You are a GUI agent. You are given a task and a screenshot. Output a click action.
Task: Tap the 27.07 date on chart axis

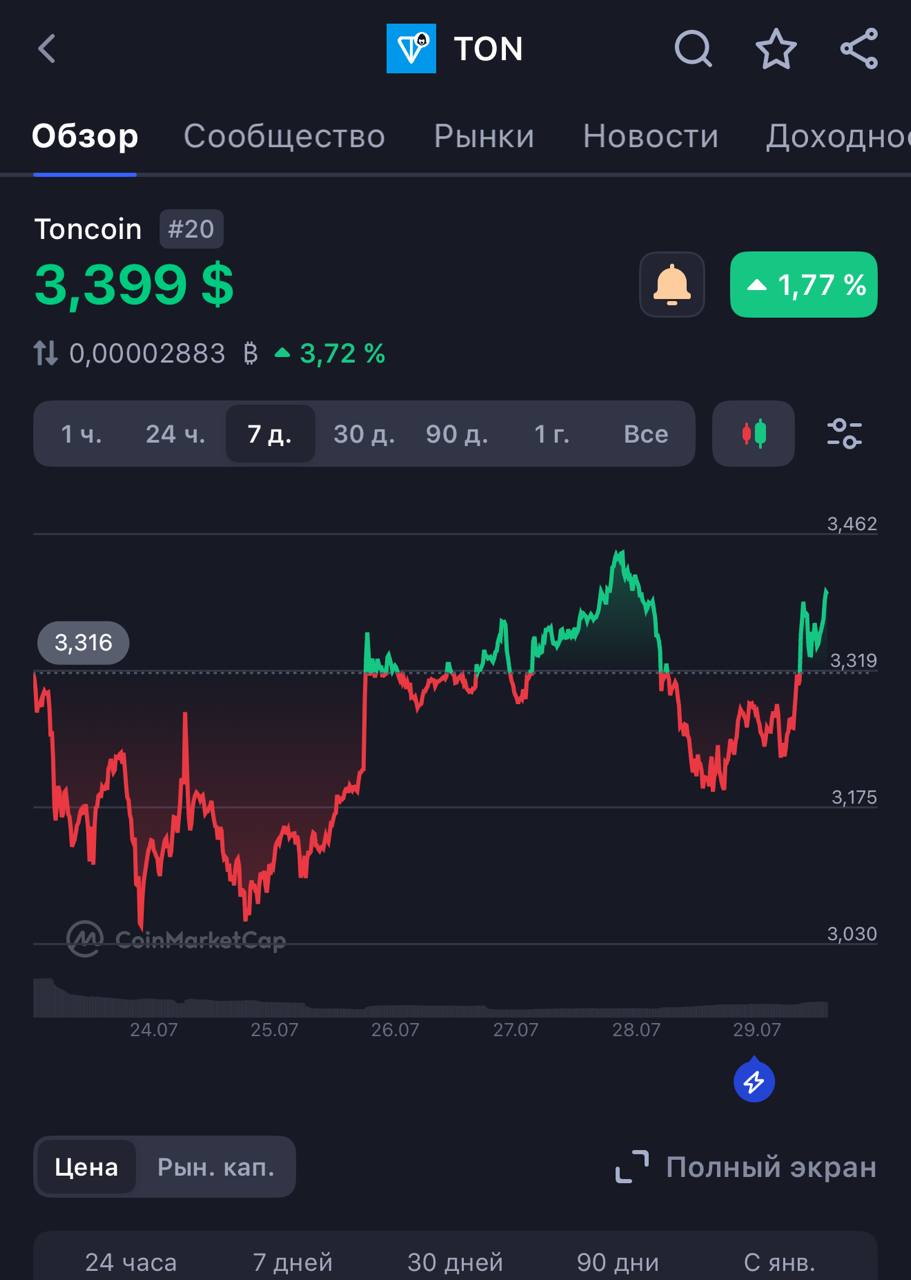[x=515, y=1030]
